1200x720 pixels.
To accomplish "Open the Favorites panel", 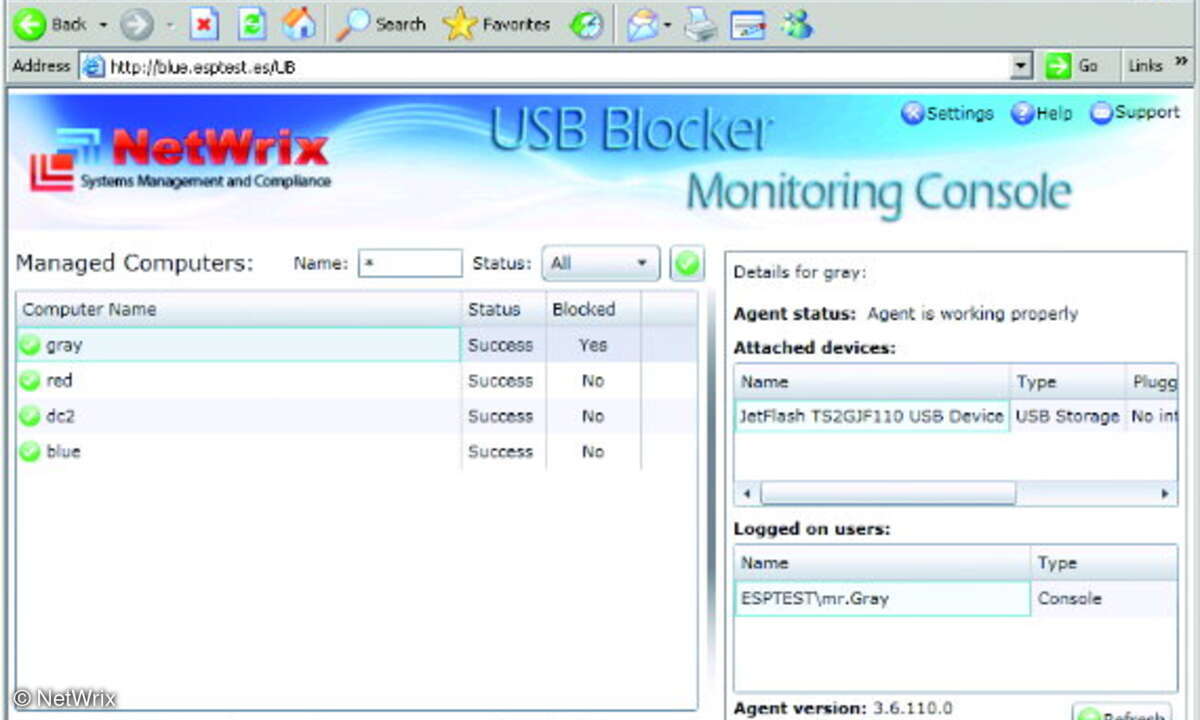I will [x=497, y=24].
